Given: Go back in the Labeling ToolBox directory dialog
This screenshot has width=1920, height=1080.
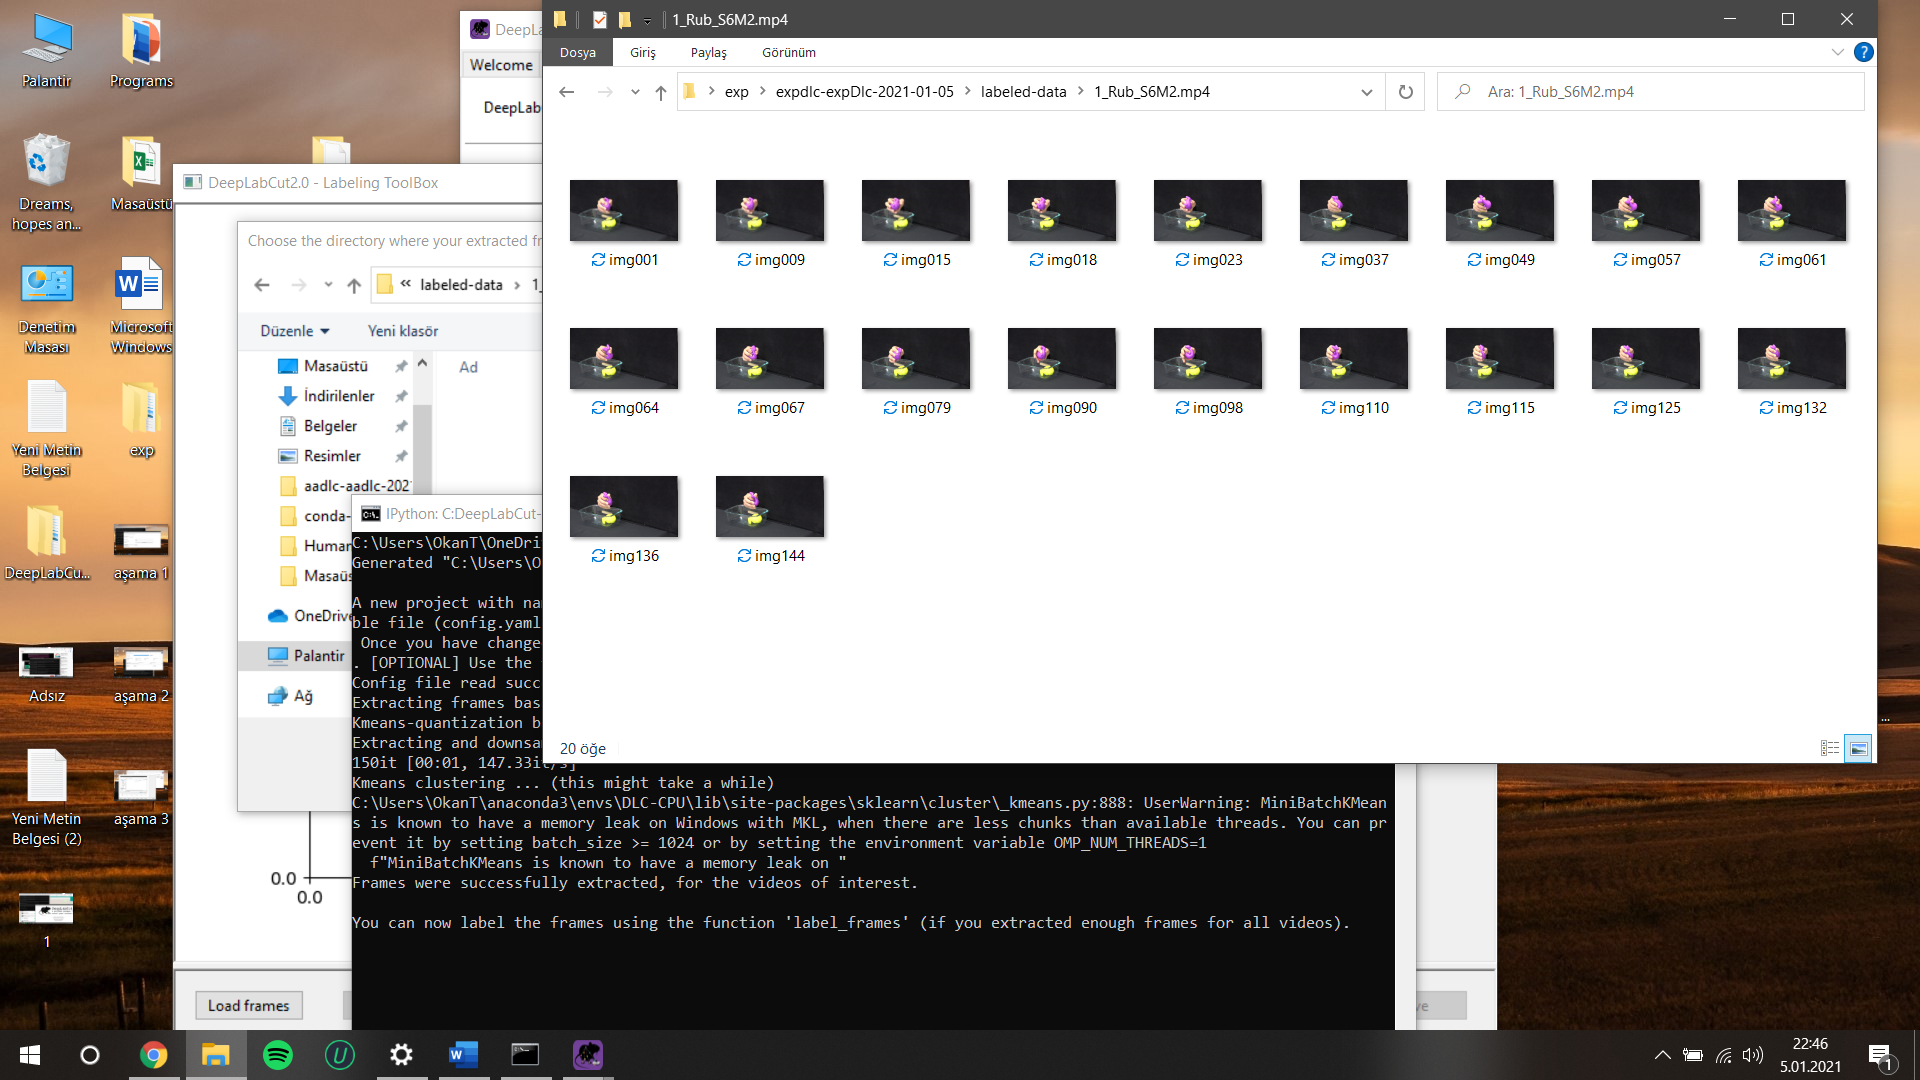Looking at the screenshot, I should pos(261,285).
